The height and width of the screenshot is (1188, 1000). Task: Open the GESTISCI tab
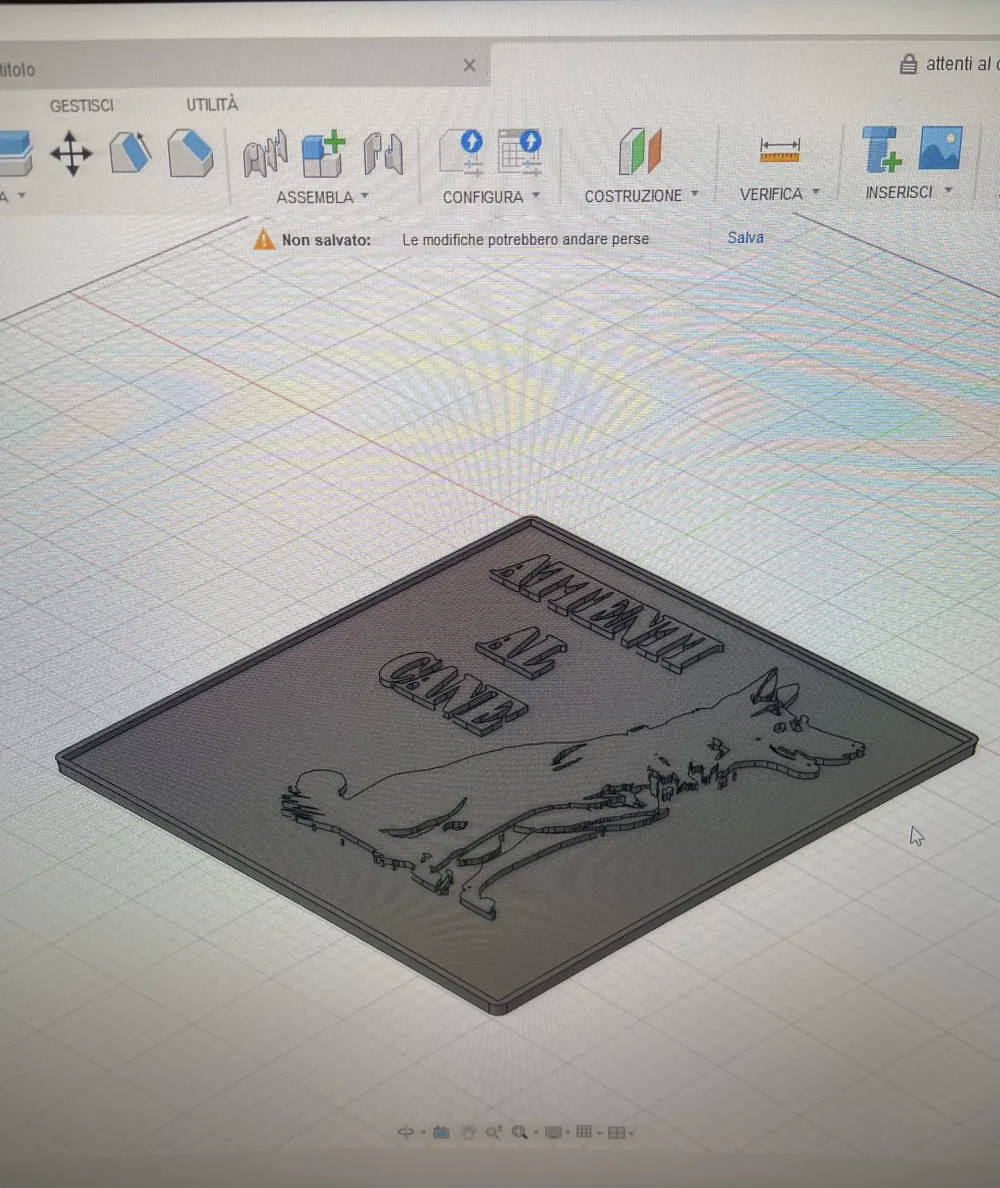82,106
